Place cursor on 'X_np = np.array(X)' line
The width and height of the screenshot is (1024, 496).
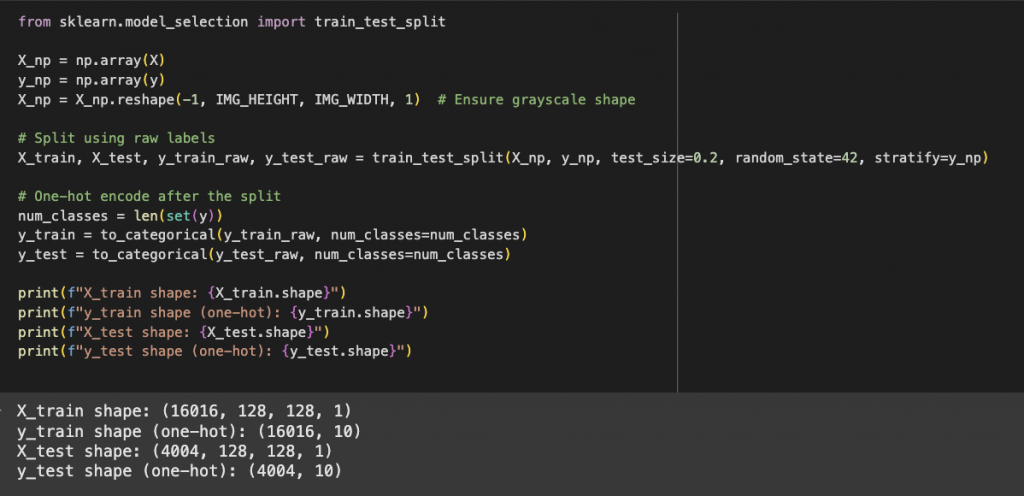[x=92, y=61]
